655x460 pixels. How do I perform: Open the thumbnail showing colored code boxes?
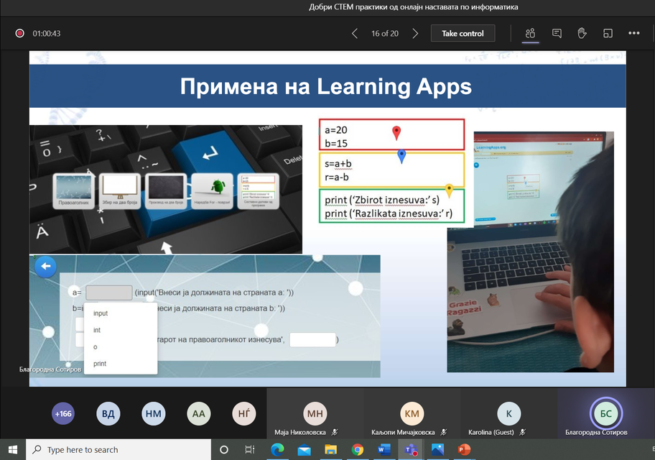258,191
